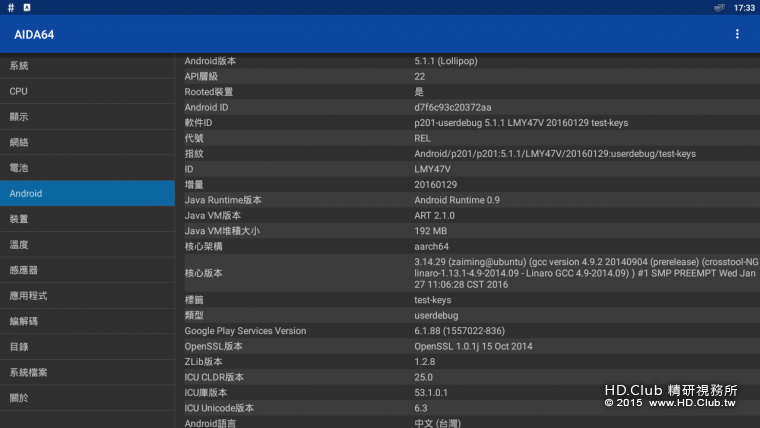This screenshot has height=428, width=760.
Task: Open the CPU section in sidebar
Action: pyautogui.click(x=87, y=91)
